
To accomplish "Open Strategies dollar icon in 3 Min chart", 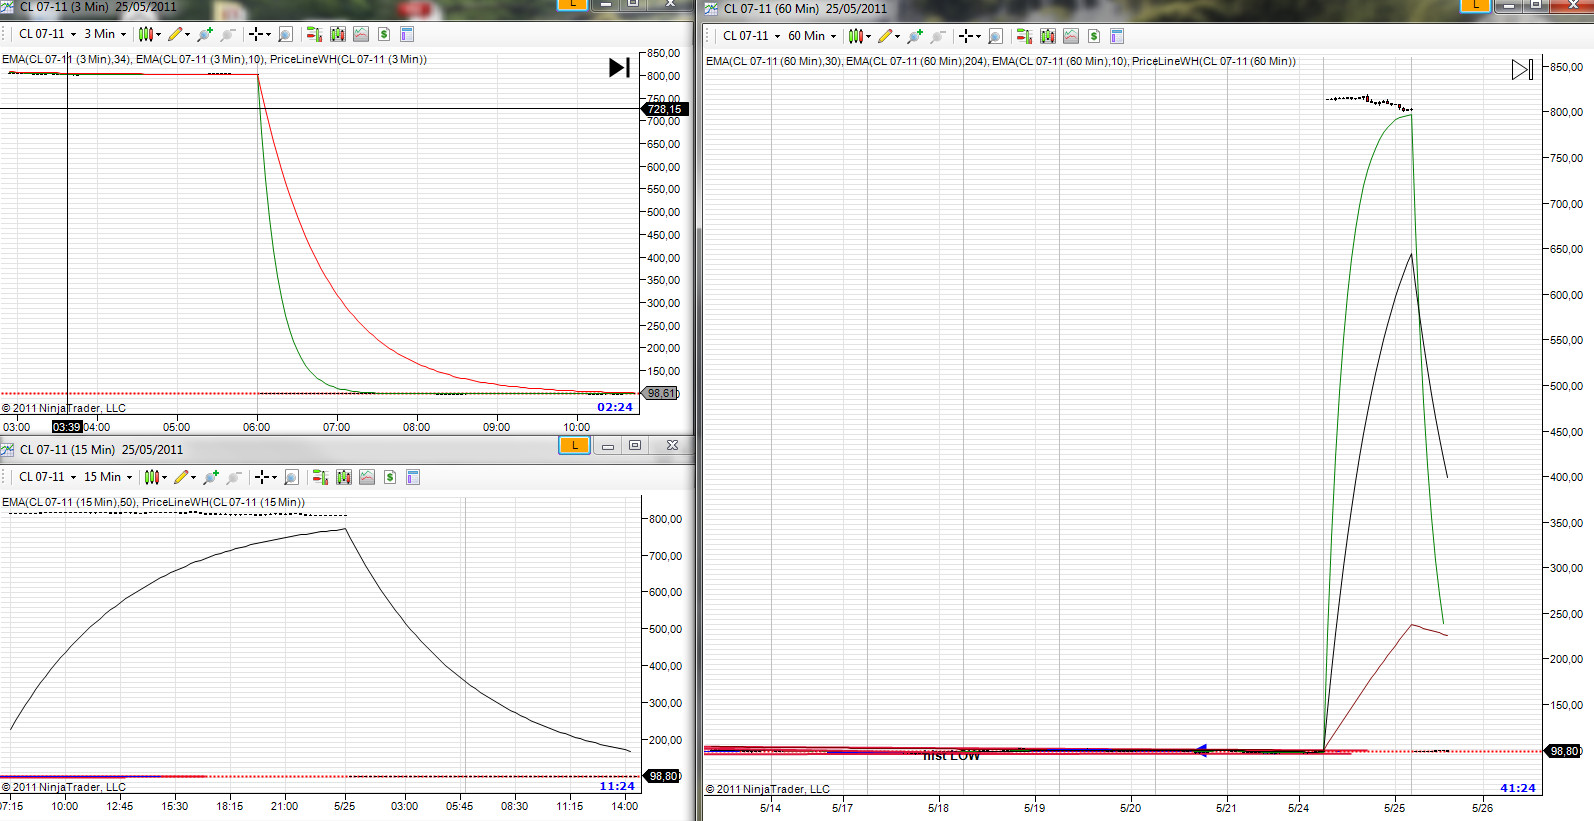I will point(384,34).
